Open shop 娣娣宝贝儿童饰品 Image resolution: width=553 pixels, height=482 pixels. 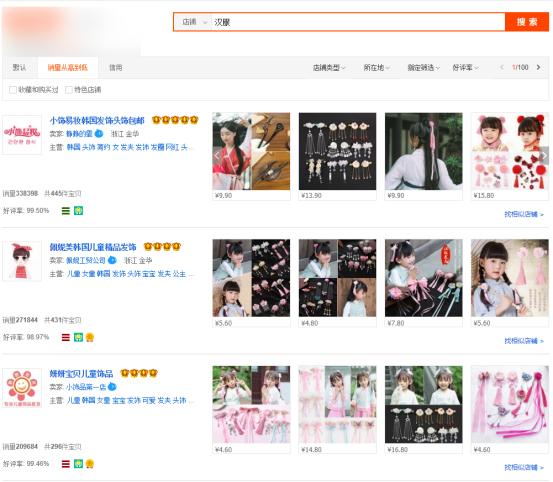[x=81, y=373]
